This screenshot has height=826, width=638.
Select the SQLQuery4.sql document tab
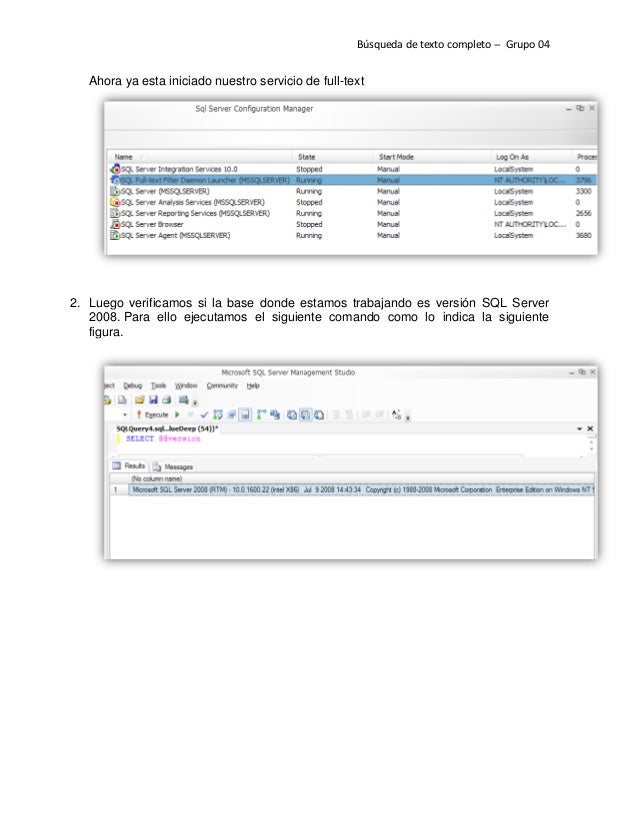pyautogui.click(x=167, y=429)
